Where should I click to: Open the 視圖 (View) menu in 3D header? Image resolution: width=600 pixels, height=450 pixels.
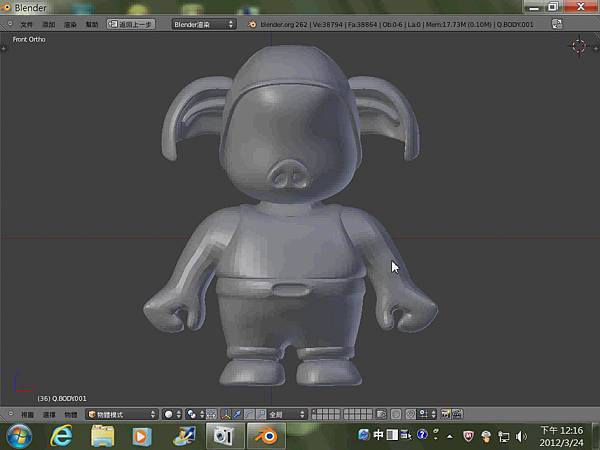28,413
